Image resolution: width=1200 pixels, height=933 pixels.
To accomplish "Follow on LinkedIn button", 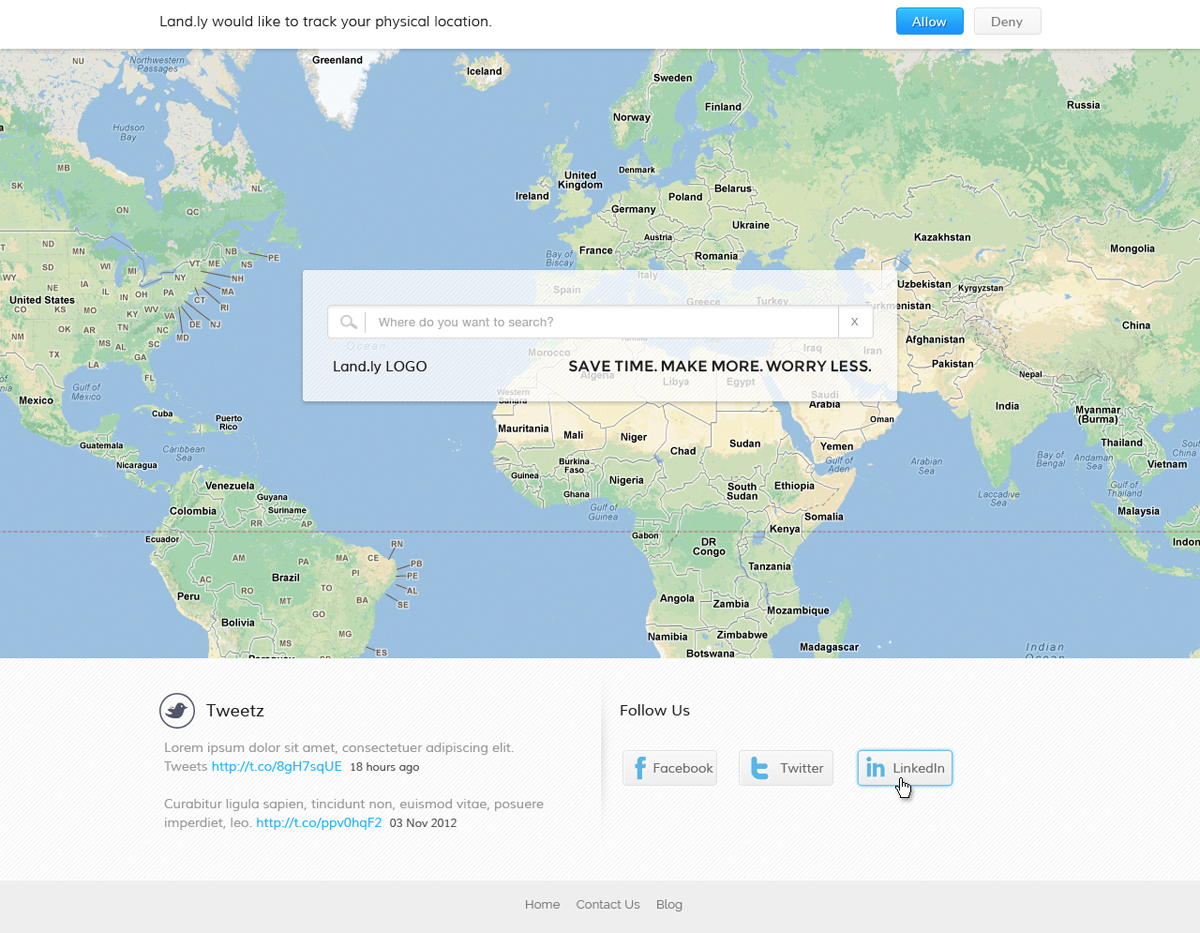I will click(905, 768).
